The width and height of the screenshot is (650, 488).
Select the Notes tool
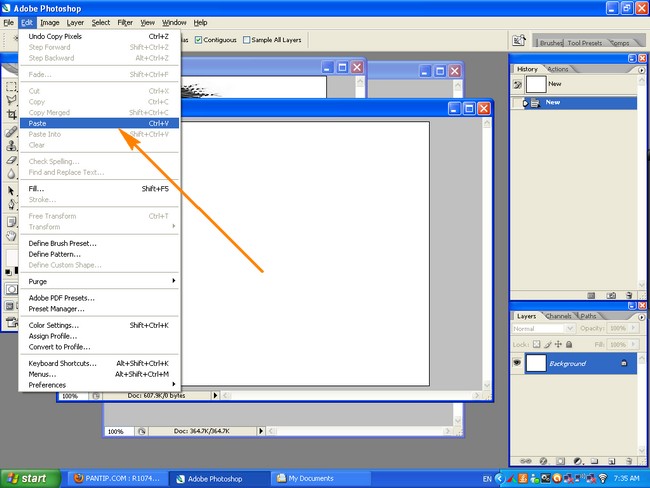click(11, 222)
